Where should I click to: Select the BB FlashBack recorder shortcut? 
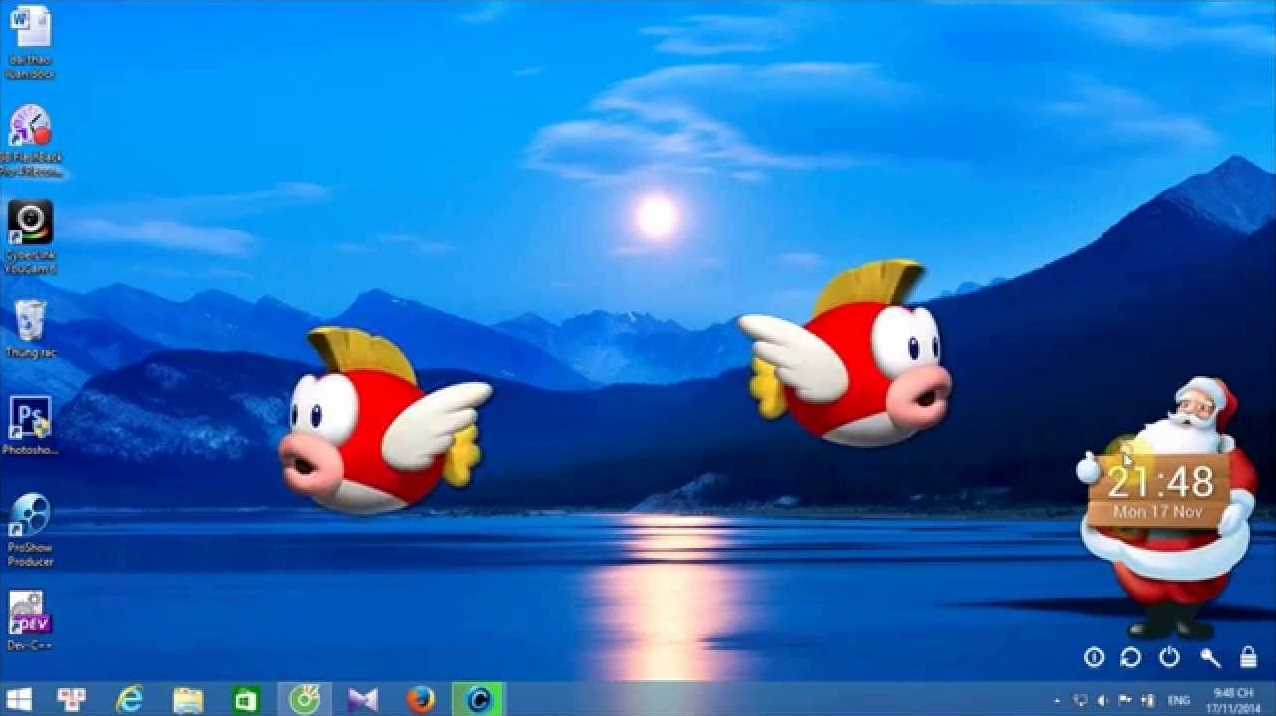[30, 128]
